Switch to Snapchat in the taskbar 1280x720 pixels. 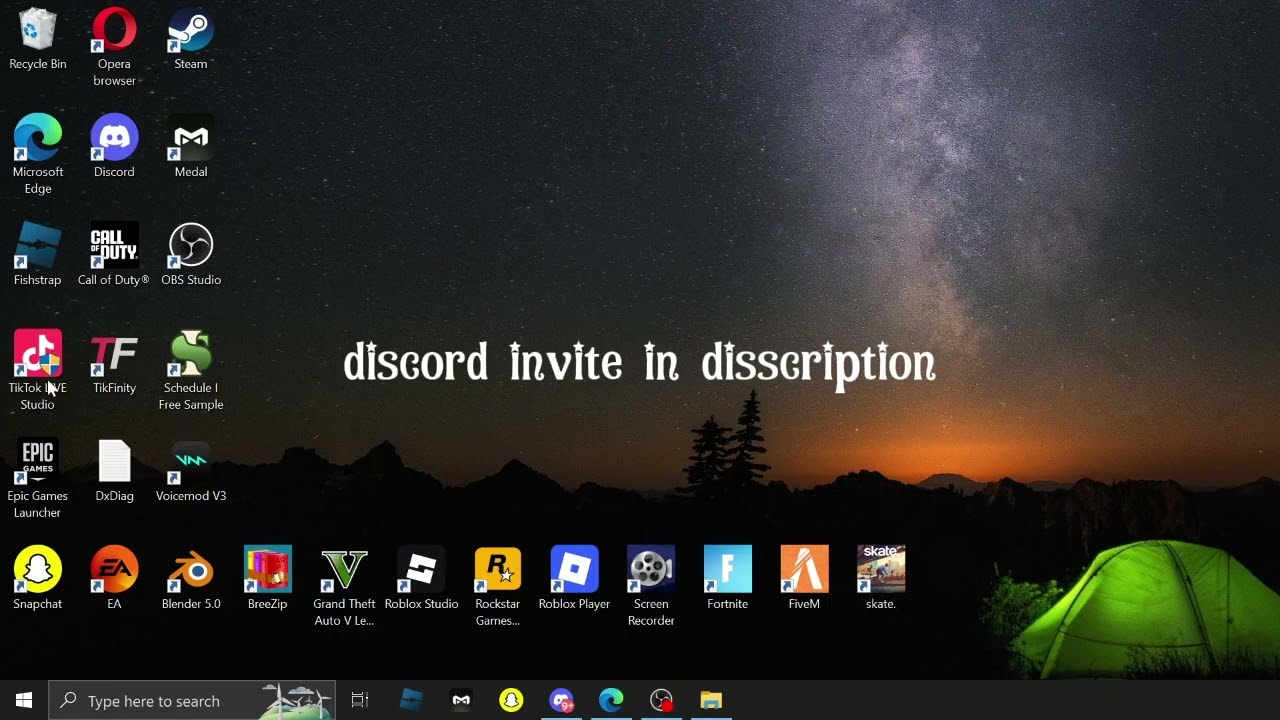point(511,701)
